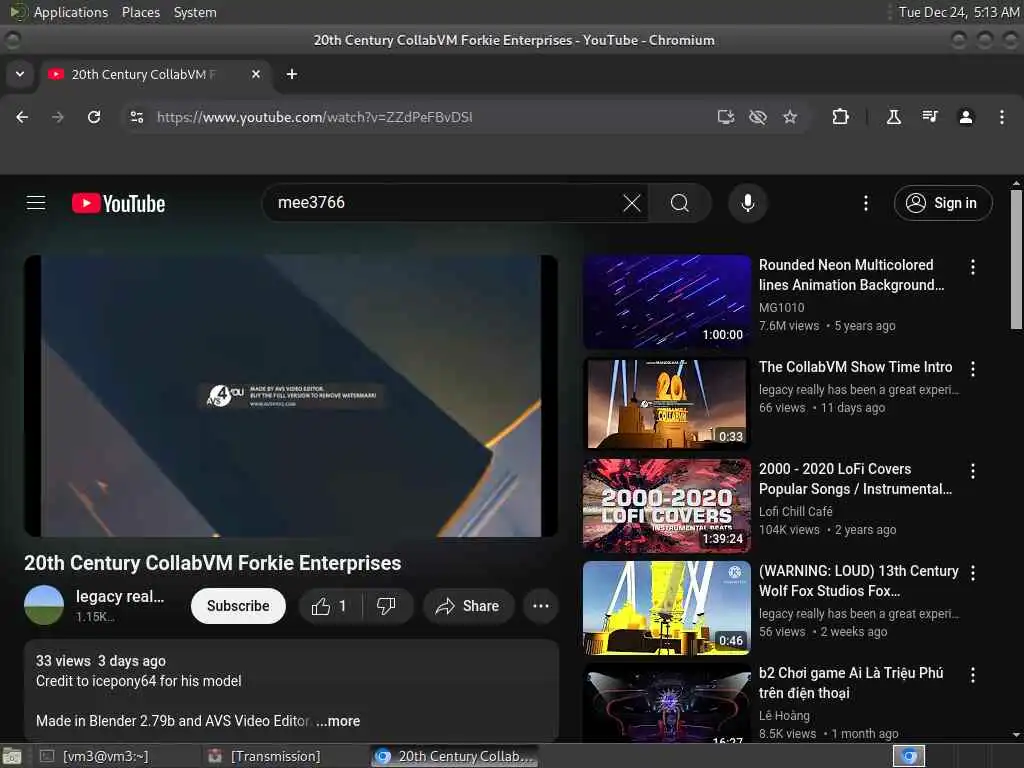
Task: Open the browser profile icon
Action: [966, 117]
